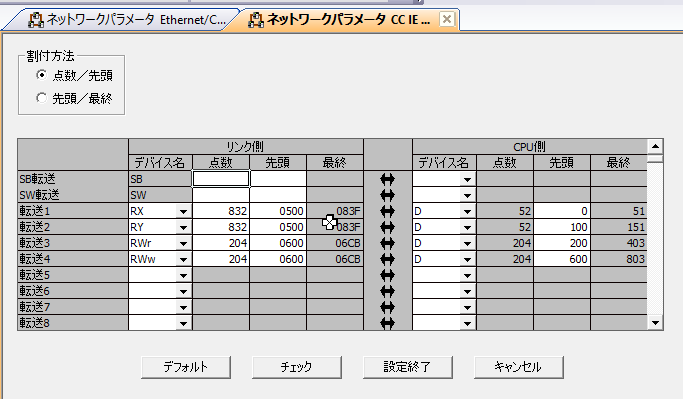Image resolution: width=683 pixels, height=399 pixels.
Task: Click 転送3 link-side 先頭 cell 0600
Action: click(278, 243)
